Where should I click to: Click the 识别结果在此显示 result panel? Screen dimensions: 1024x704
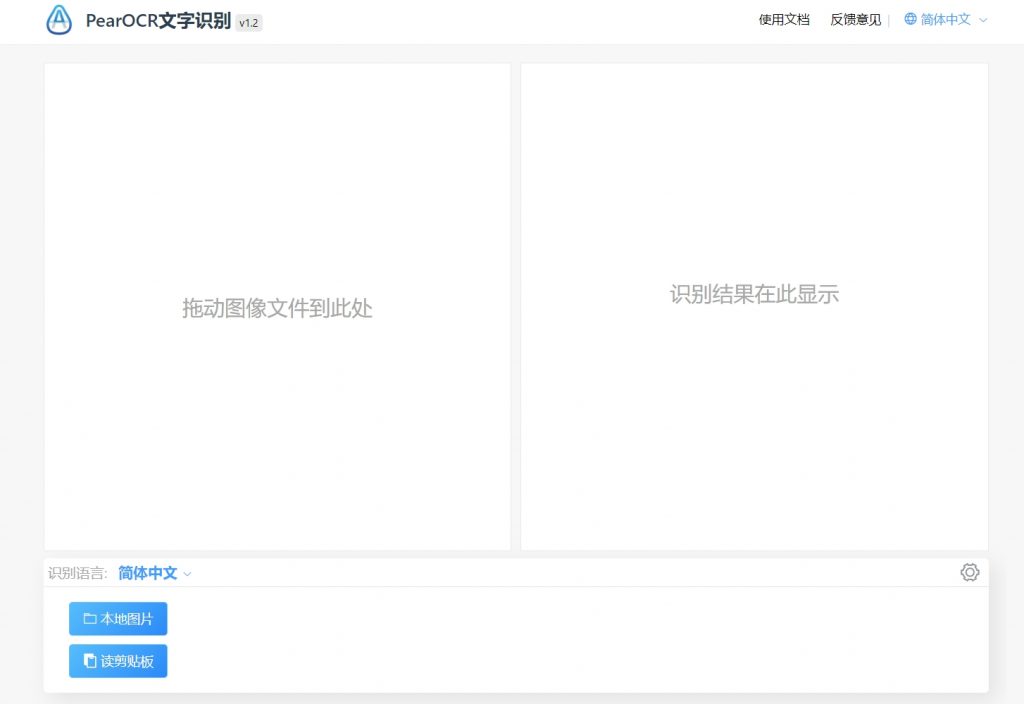click(754, 307)
